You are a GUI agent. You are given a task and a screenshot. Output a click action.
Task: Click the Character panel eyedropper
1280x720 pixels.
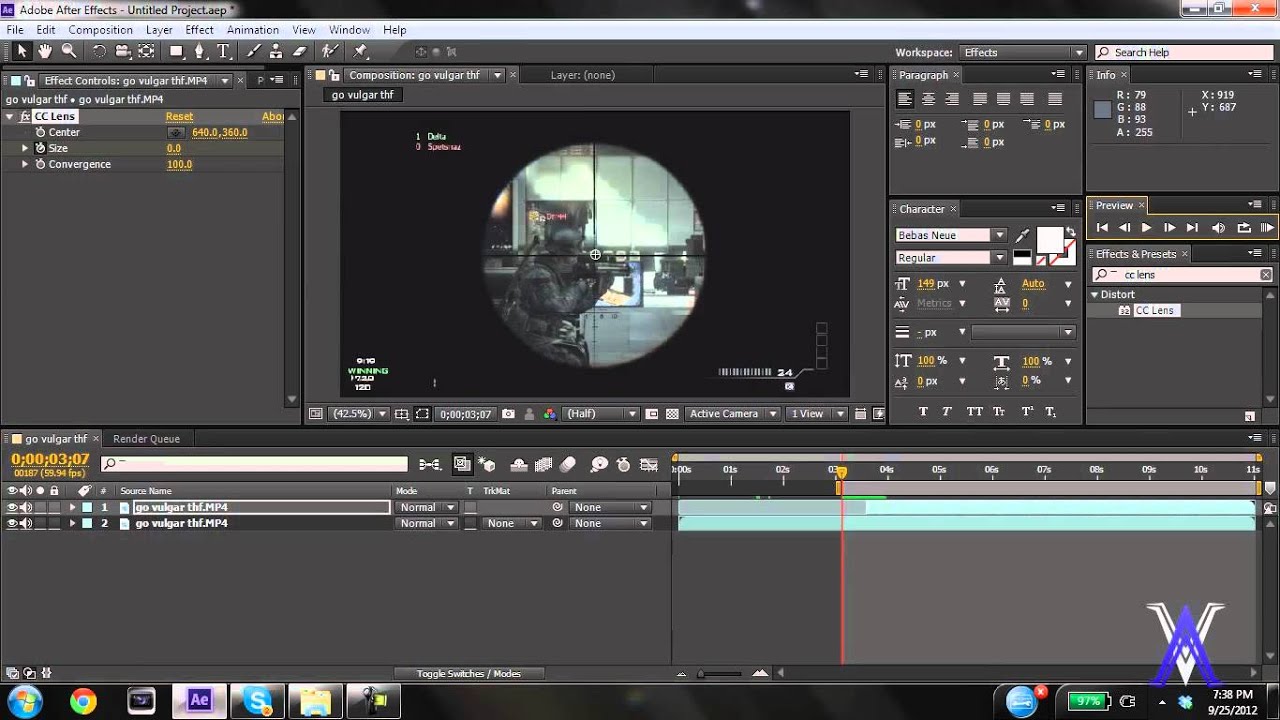[x=1022, y=236]
